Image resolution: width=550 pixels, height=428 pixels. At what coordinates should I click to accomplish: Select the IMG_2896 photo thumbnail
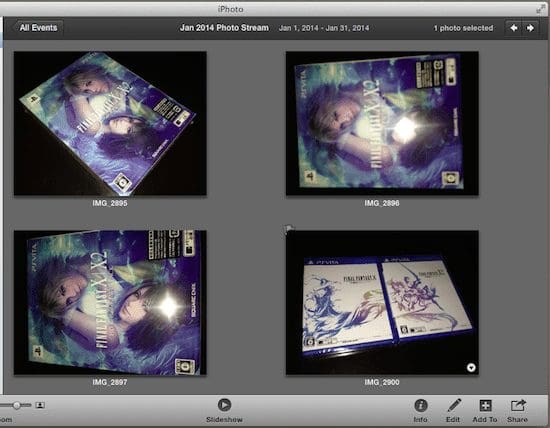pos(382,123)
